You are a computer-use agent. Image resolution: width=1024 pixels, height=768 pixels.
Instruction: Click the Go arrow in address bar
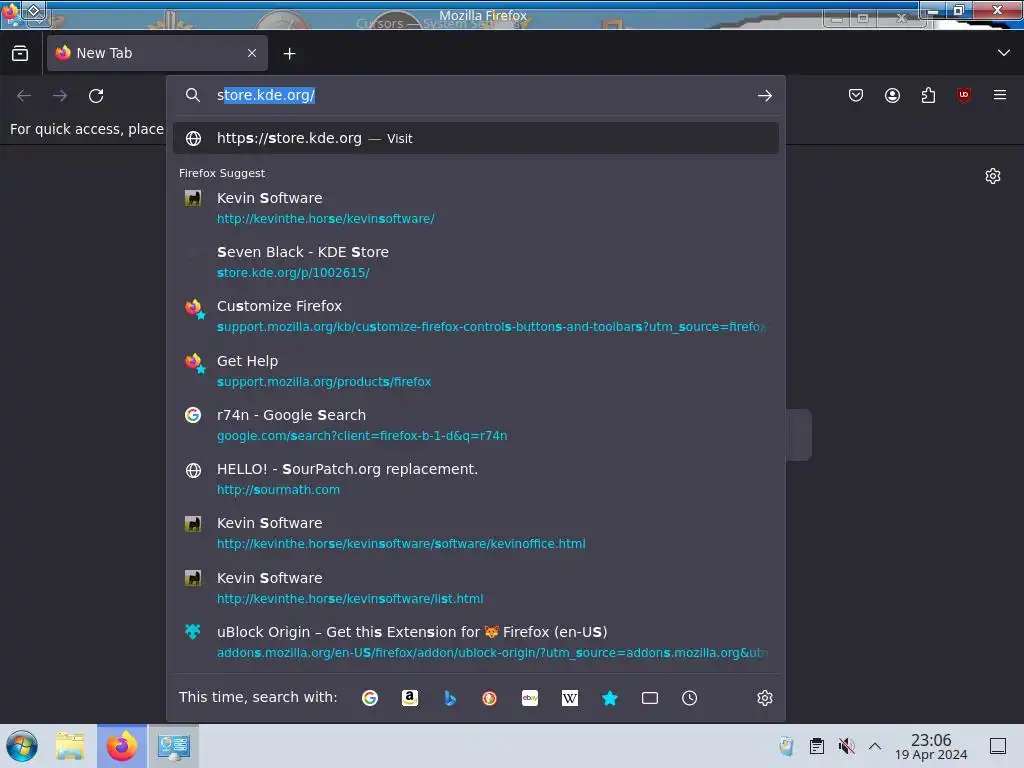click(x=765, y=95)
